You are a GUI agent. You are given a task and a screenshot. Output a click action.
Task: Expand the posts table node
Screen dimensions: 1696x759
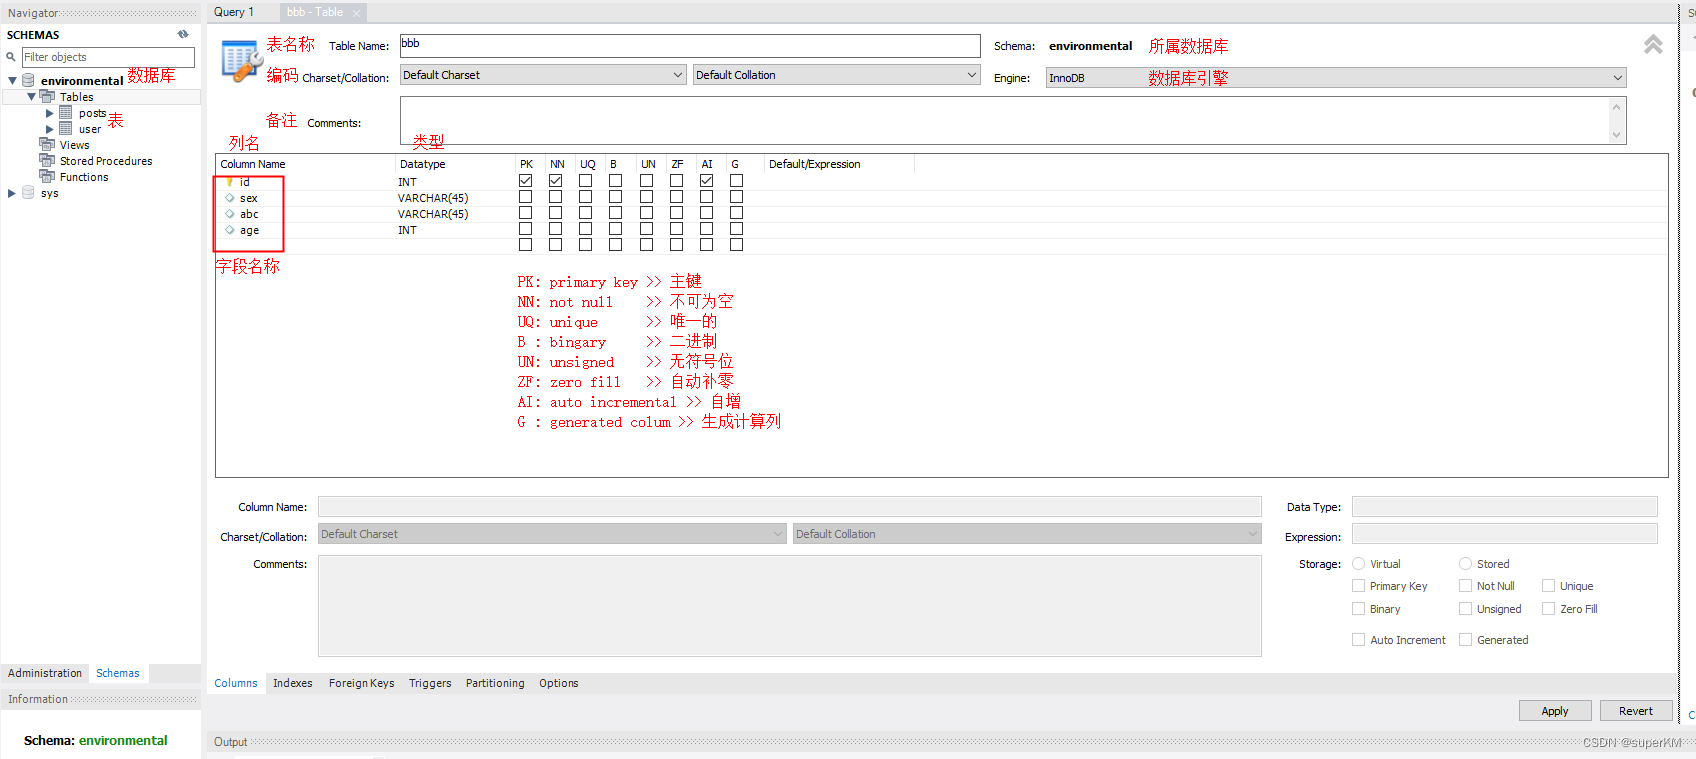click(x=49, y=113)
